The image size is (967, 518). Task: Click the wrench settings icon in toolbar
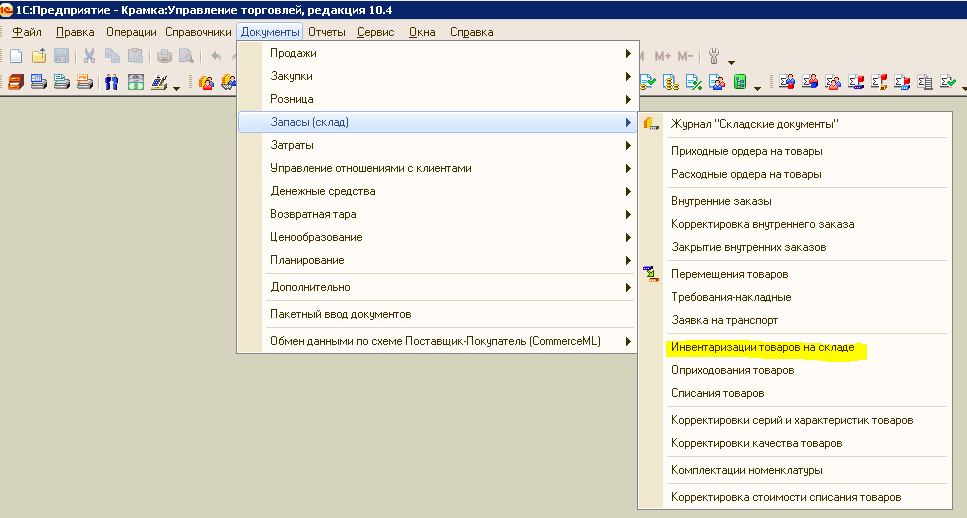[x=714, y=56]
